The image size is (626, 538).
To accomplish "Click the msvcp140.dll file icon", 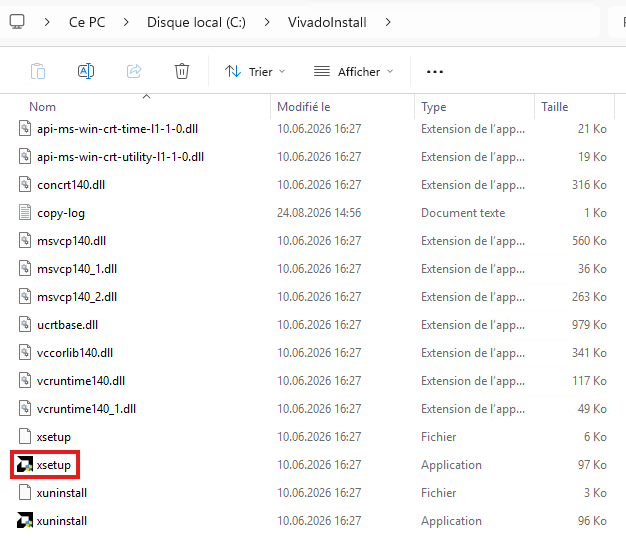I will (x=25, y=240).
